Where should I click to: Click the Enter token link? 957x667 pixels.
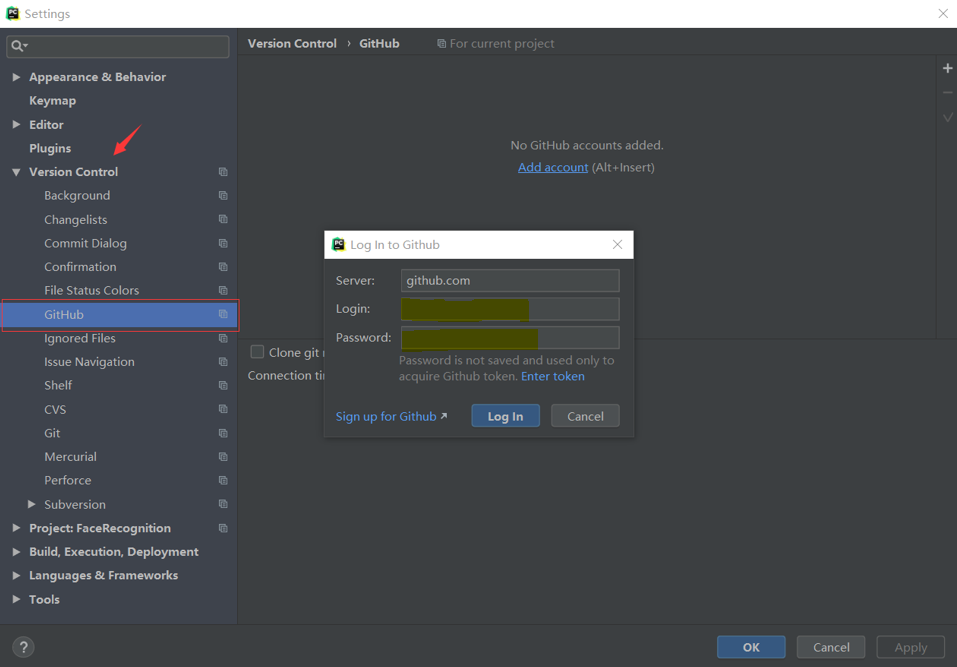point(552,377)
